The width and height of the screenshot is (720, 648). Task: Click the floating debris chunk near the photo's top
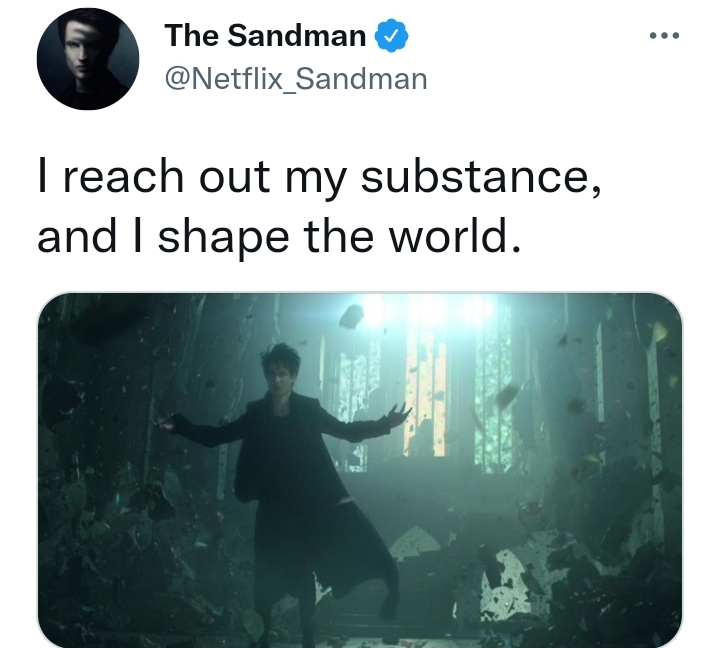coord(351,317)
